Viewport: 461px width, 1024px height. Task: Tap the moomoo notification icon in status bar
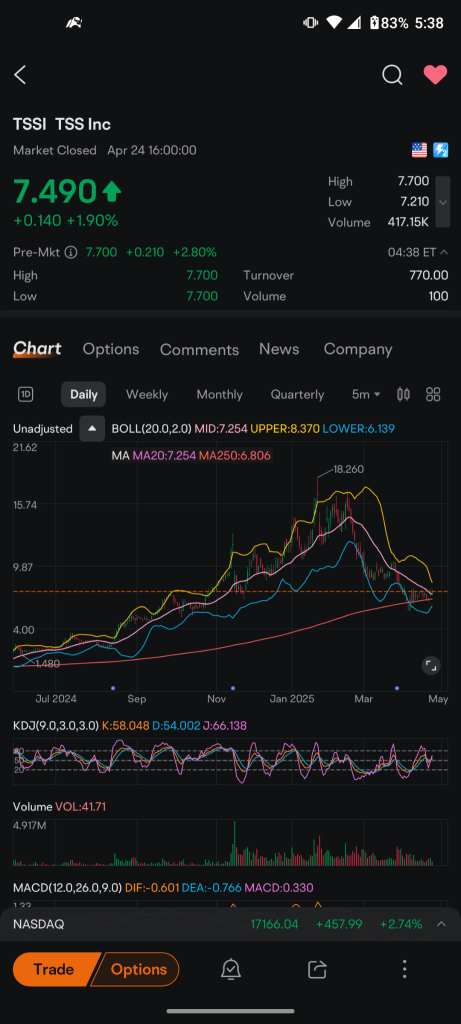coord(74,23)
